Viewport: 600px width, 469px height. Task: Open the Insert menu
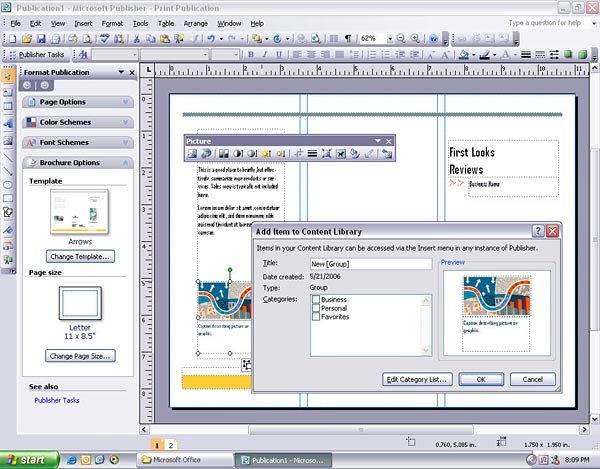click(83, 24)
